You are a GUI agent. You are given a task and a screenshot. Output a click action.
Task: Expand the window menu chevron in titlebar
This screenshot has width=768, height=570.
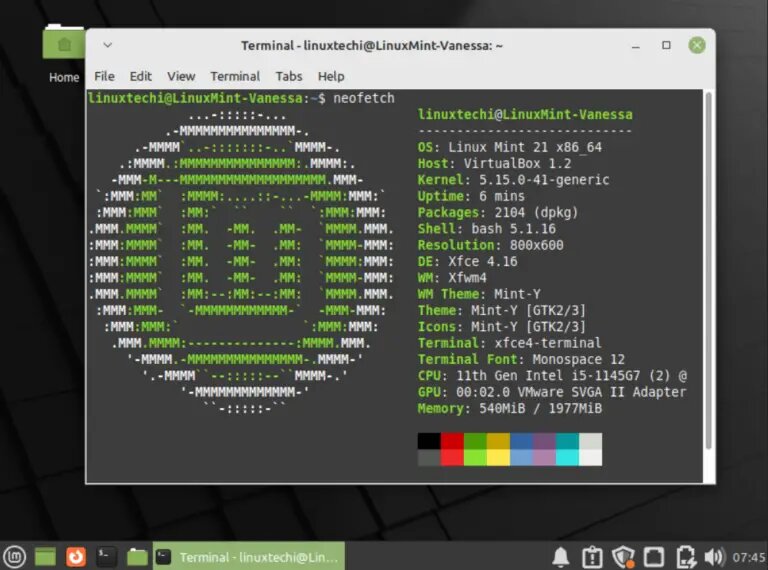click(108, 45)
